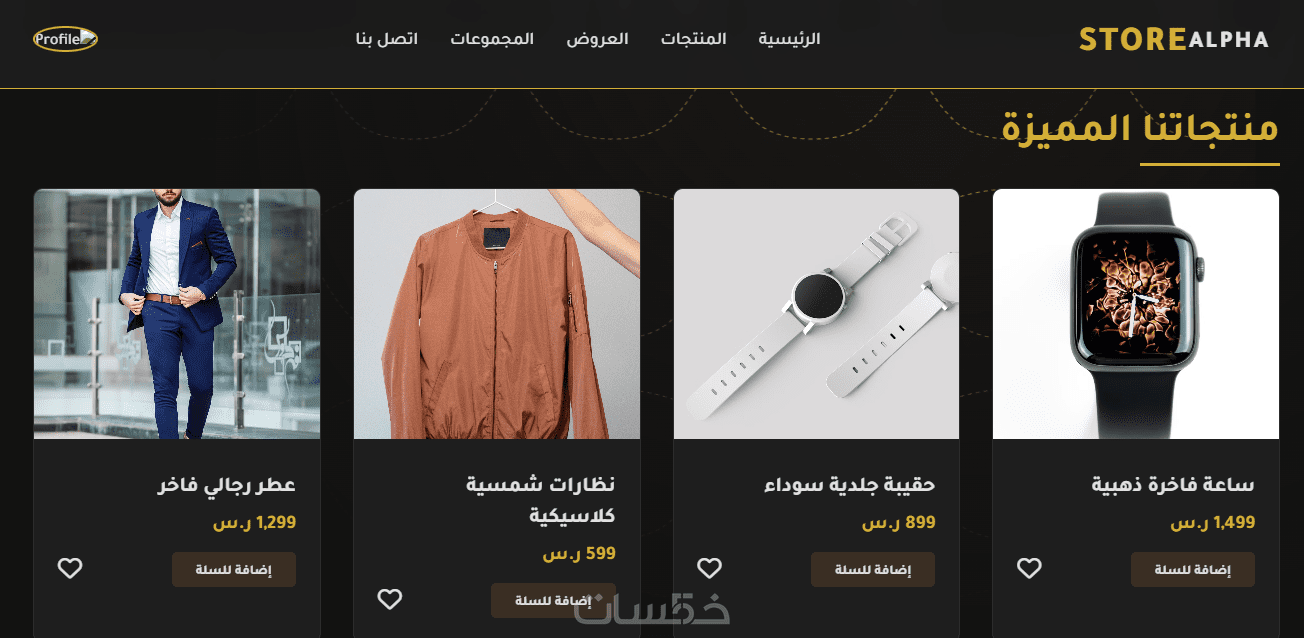The height and width of the screenshot is (638, 1304).
Task: Select المجموعات navigation item
Action: (x=492, y=39)
